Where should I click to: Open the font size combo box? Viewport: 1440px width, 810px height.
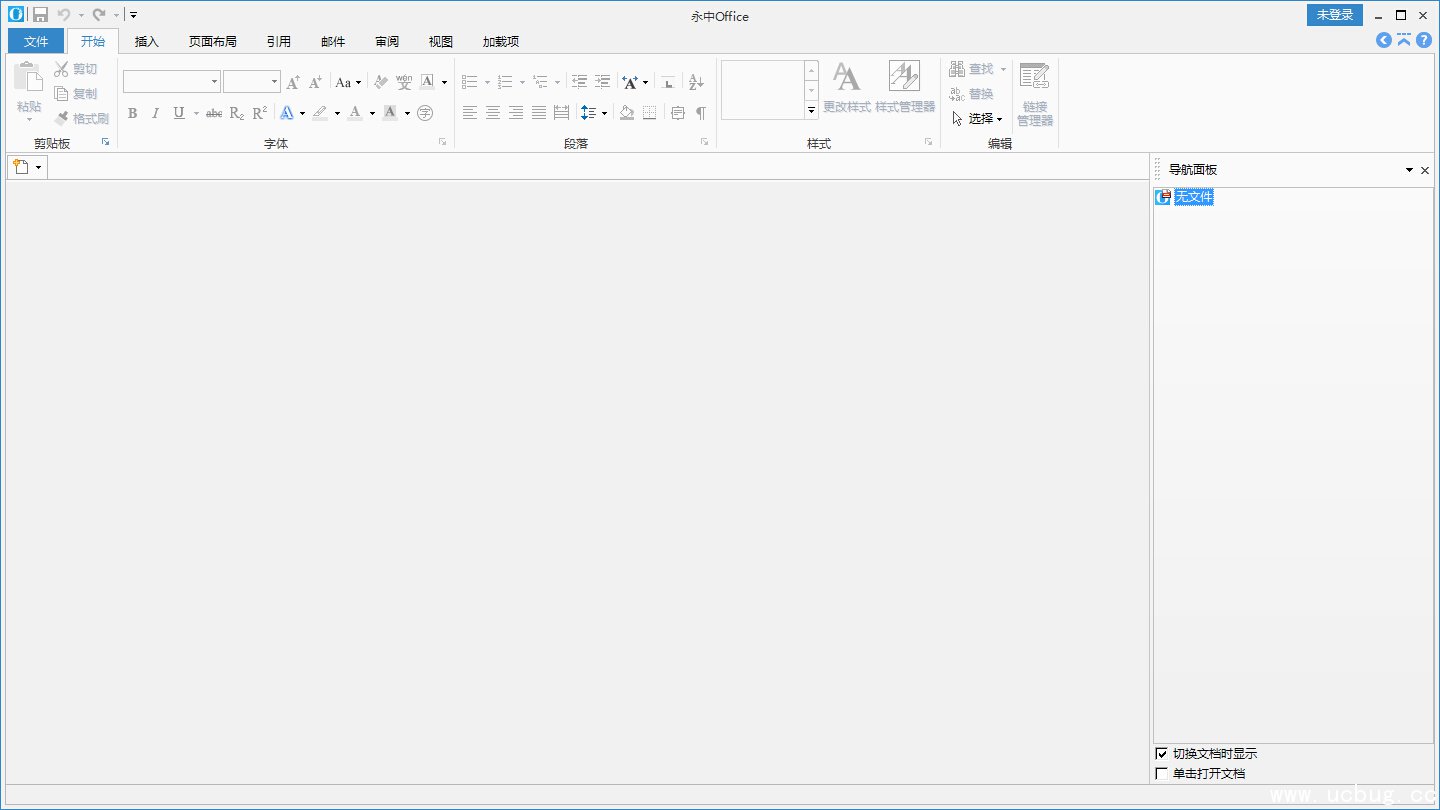(252, 82)
